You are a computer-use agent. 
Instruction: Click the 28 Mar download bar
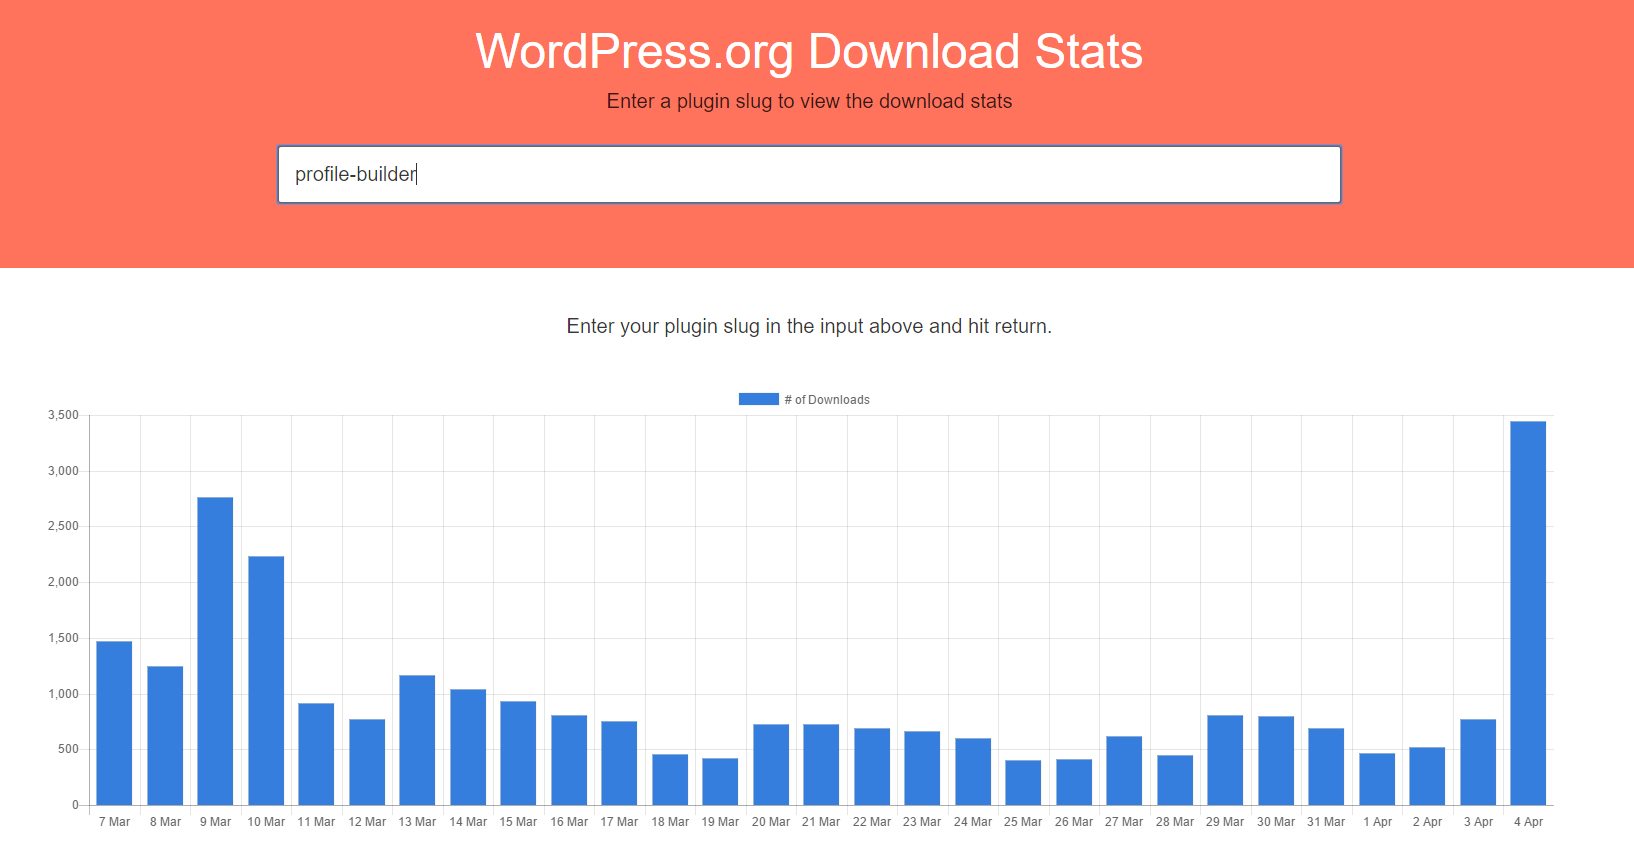click(x=1175, y=780)
